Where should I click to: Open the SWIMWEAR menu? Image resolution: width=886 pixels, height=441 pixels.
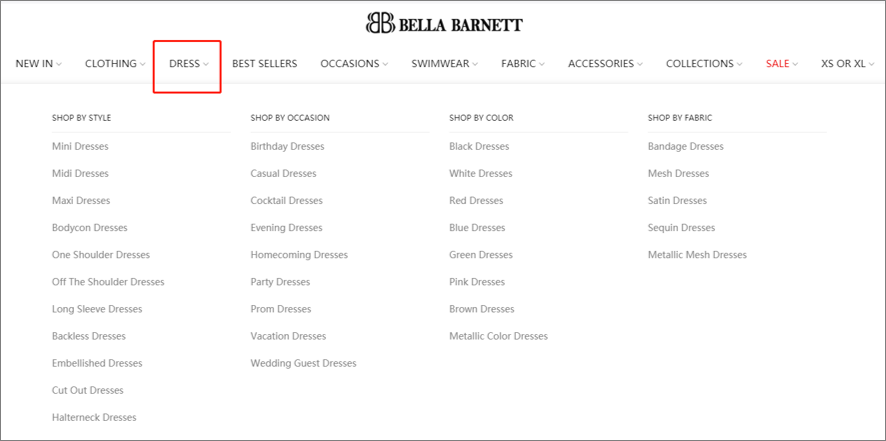[x=445, y=64]
